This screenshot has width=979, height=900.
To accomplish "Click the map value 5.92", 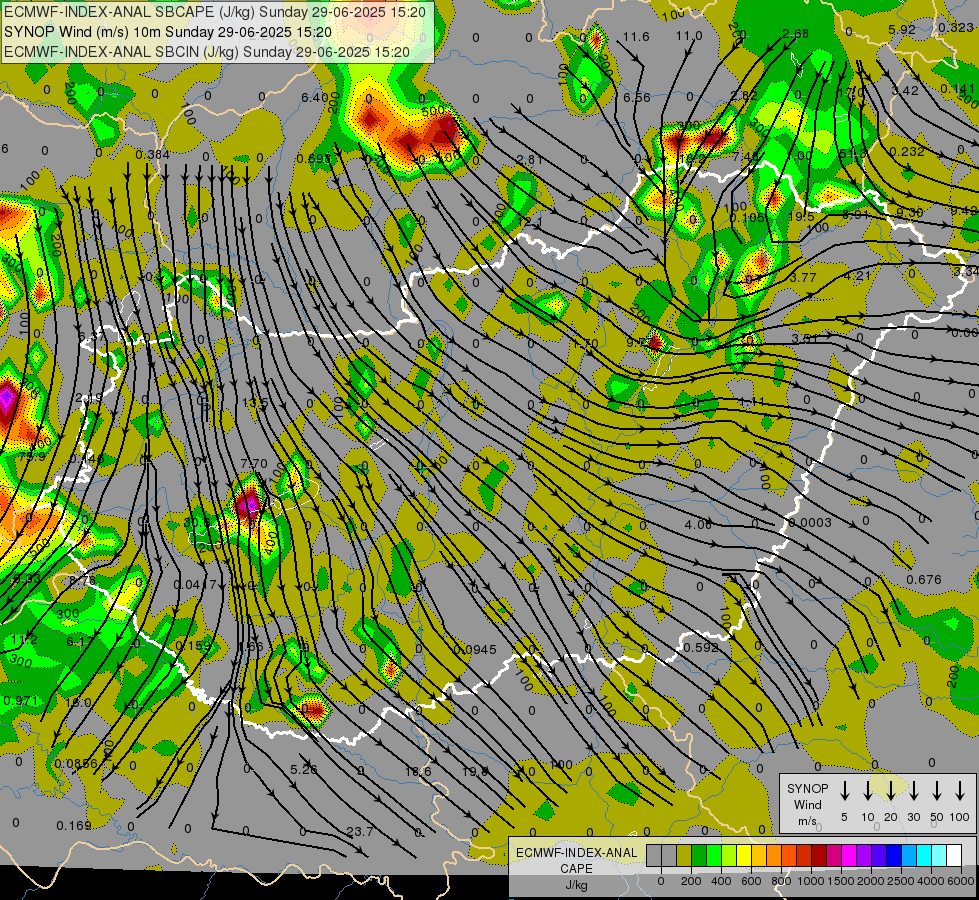I will [x=902, y=30].
